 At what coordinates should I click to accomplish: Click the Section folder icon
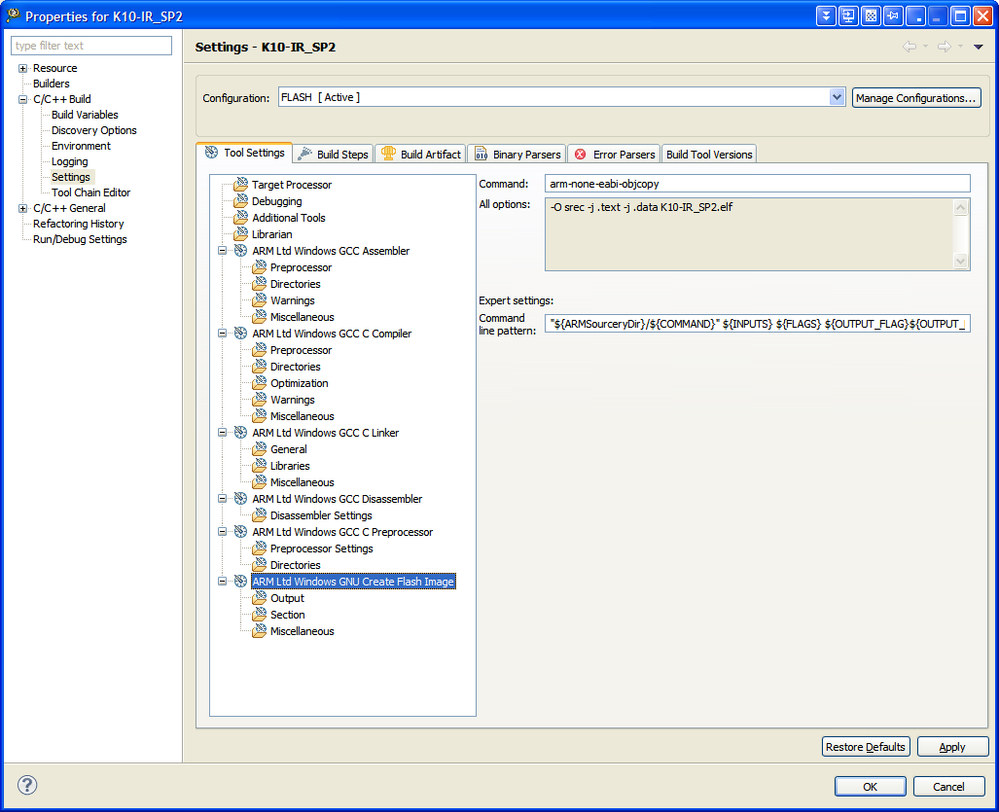tap(259, 614)
